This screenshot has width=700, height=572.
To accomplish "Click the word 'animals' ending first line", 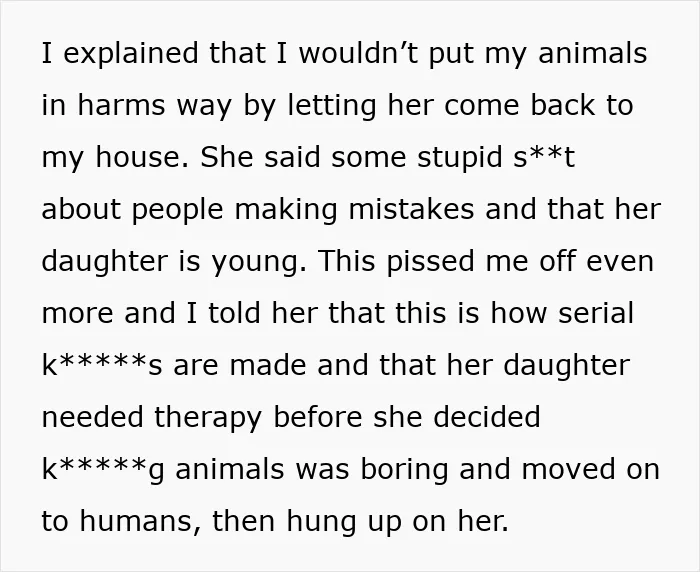I will [x=592, y=53].
